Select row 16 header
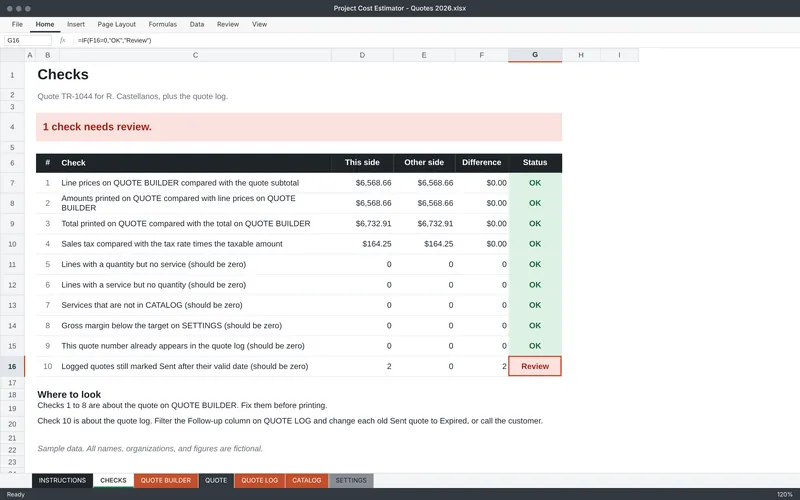800x500 pixels. pyautogui.click(x=12, y=366)
